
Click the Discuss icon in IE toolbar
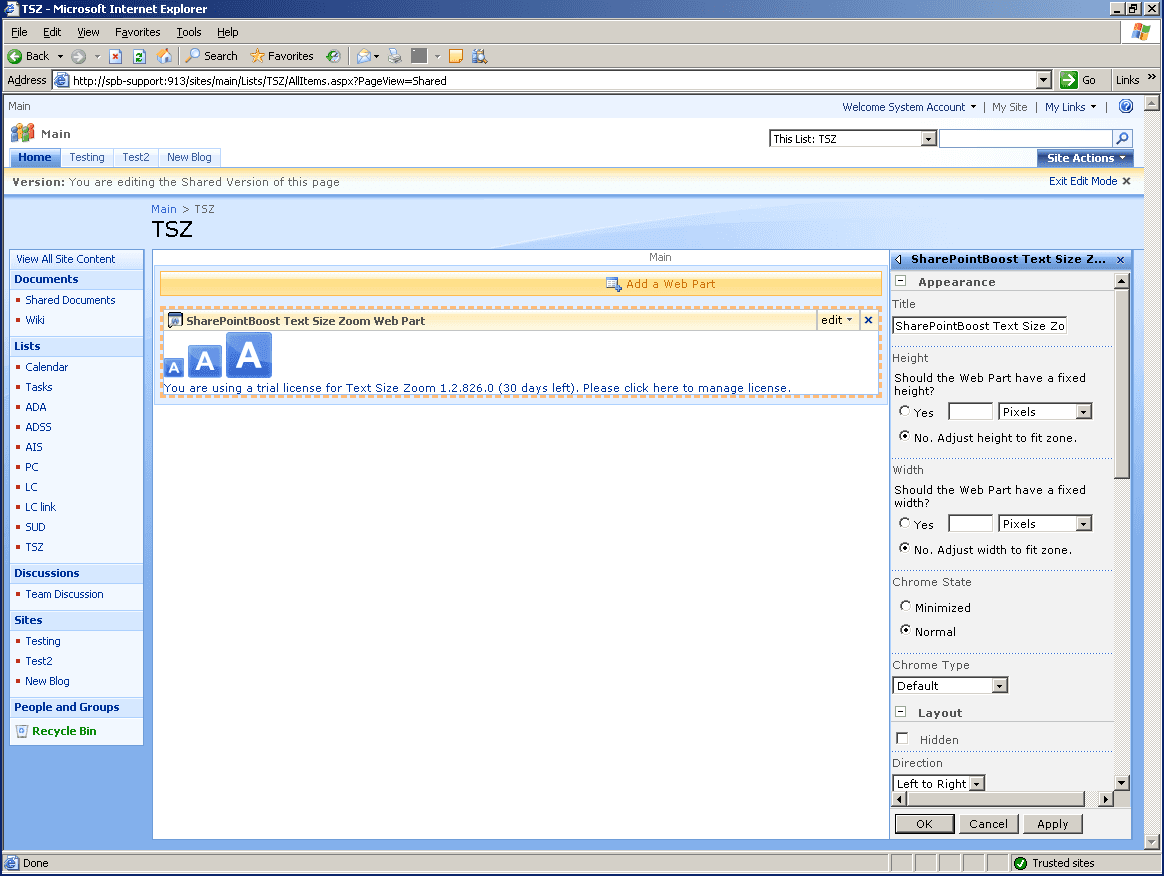click(456, 56)
